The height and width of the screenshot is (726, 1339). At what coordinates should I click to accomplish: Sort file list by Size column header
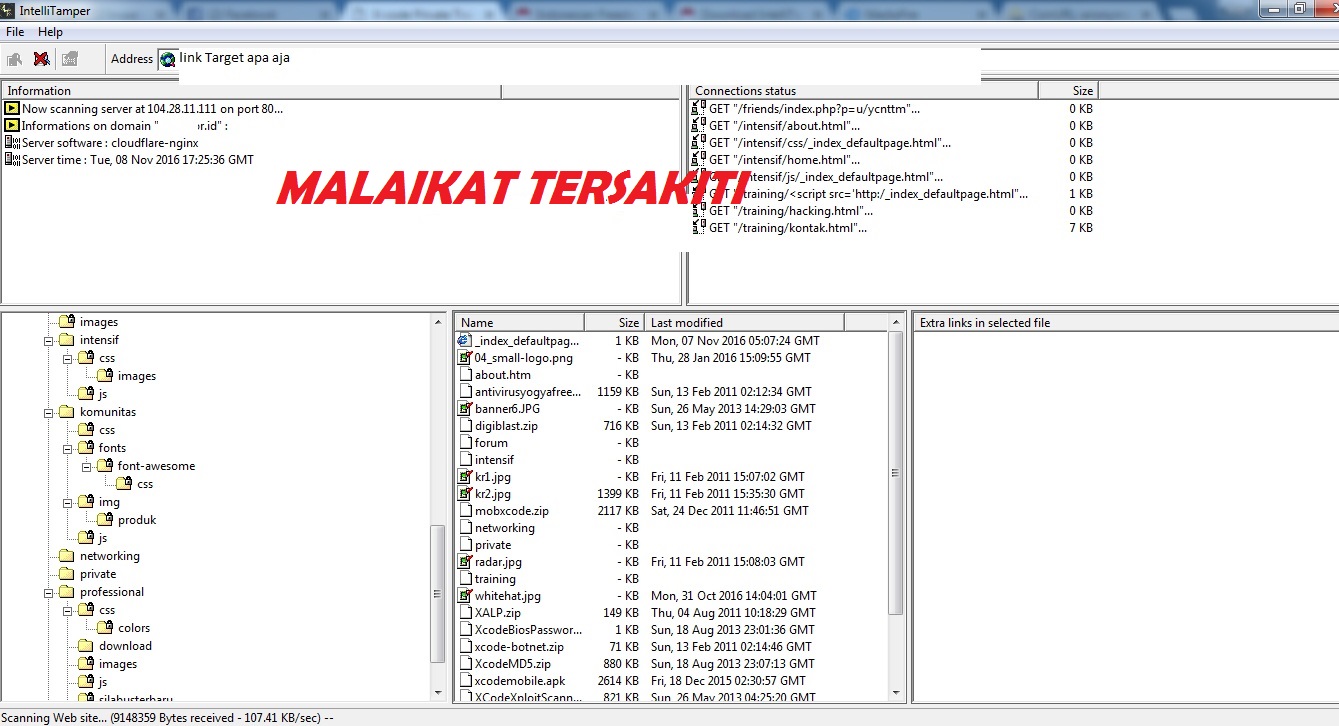(615, 322)
